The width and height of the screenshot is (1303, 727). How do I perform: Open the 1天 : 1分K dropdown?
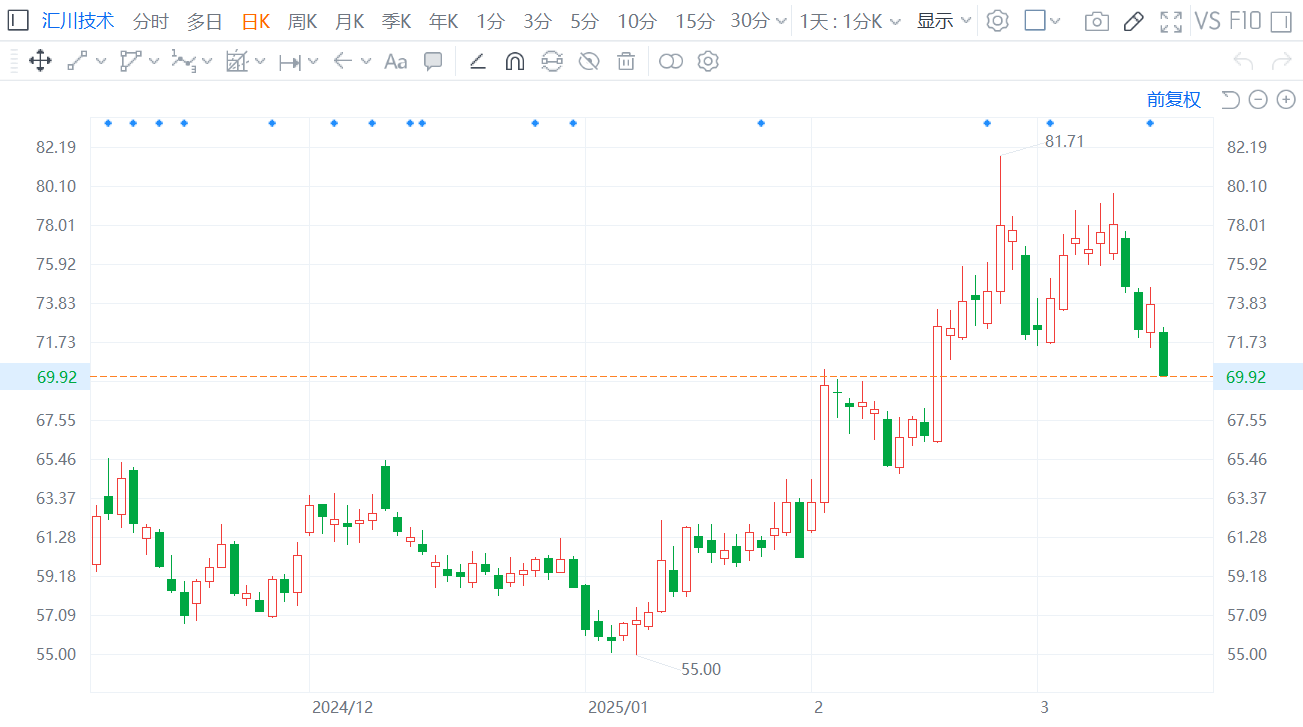click(x=850, y=20)
